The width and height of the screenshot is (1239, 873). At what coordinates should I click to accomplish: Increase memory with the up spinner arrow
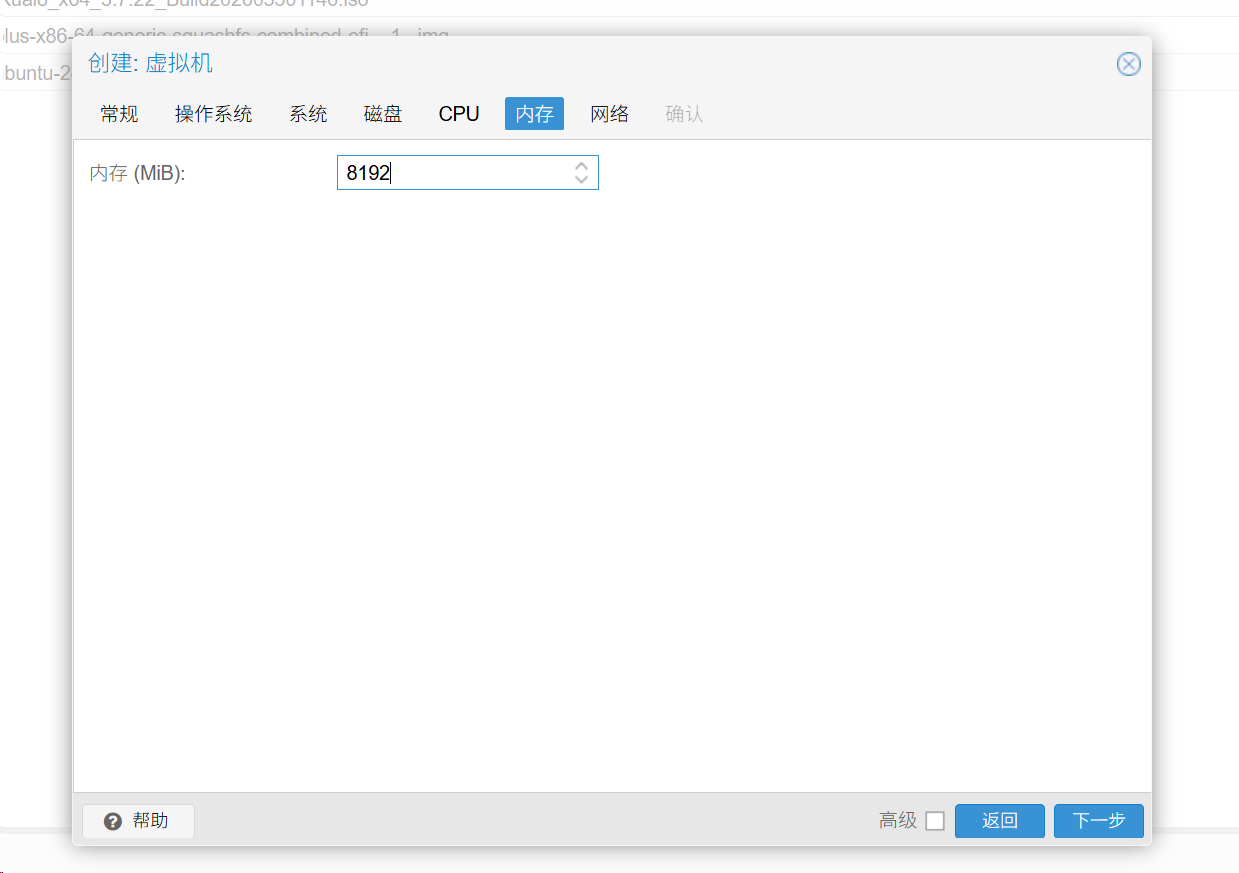pyautogui.click(x=581, y=166)
